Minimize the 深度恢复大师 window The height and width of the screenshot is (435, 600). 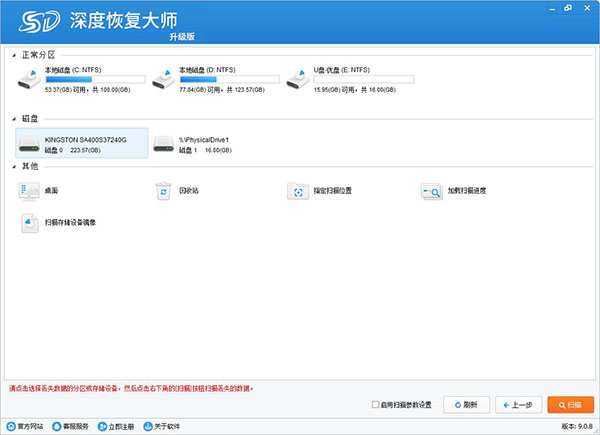pyautogui.click(x=552, y=8)
